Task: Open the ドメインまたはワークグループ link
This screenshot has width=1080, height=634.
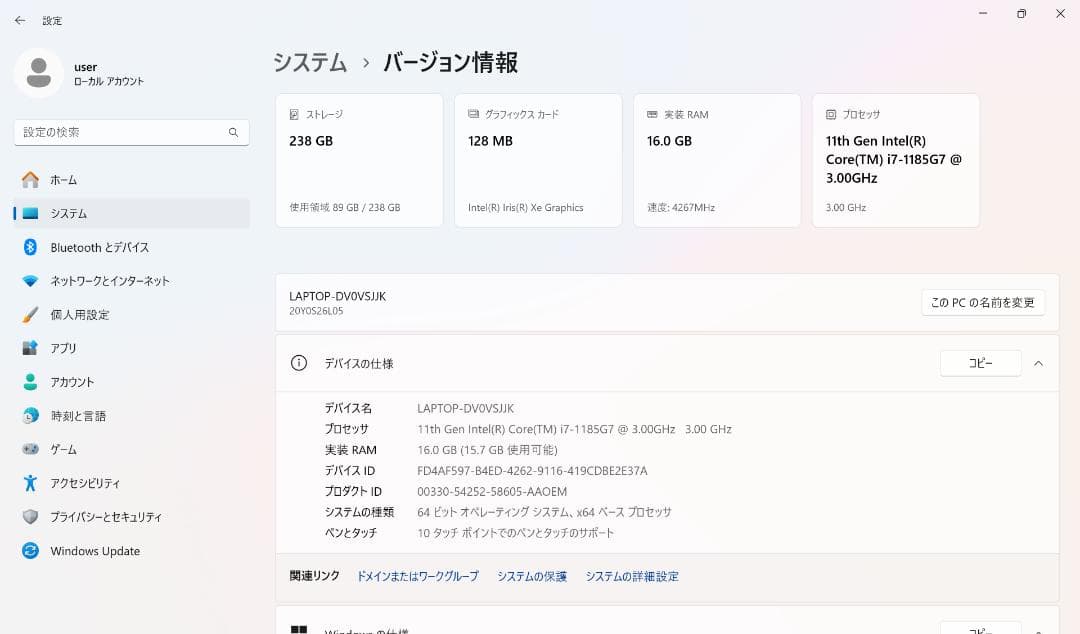Action: 417,576
